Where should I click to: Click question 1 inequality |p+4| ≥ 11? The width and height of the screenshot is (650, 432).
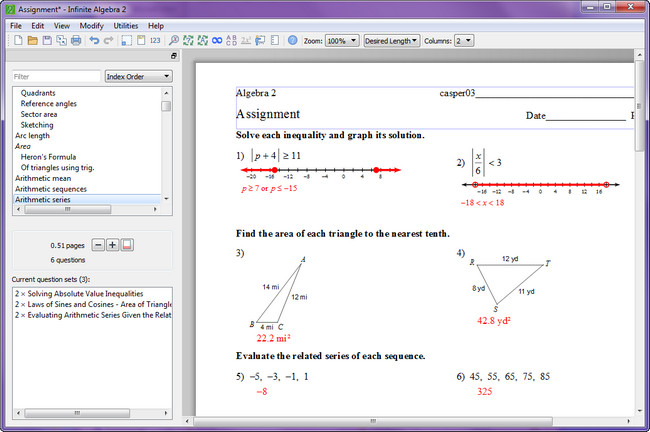coord(276,155)
